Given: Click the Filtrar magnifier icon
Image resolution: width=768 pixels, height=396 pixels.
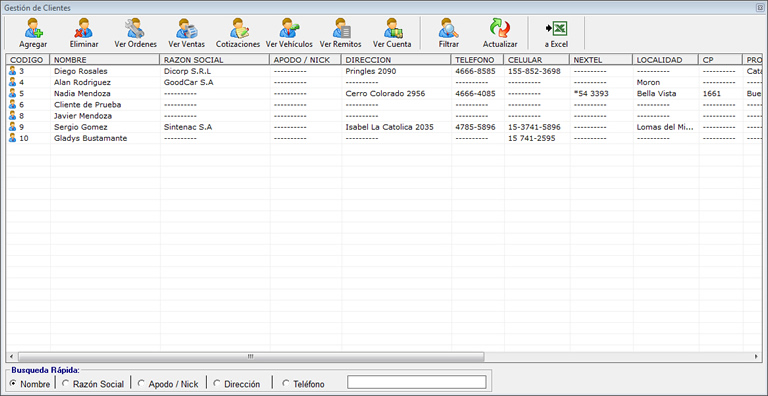Looking at the screenshot, I should [x=449, y=28].
